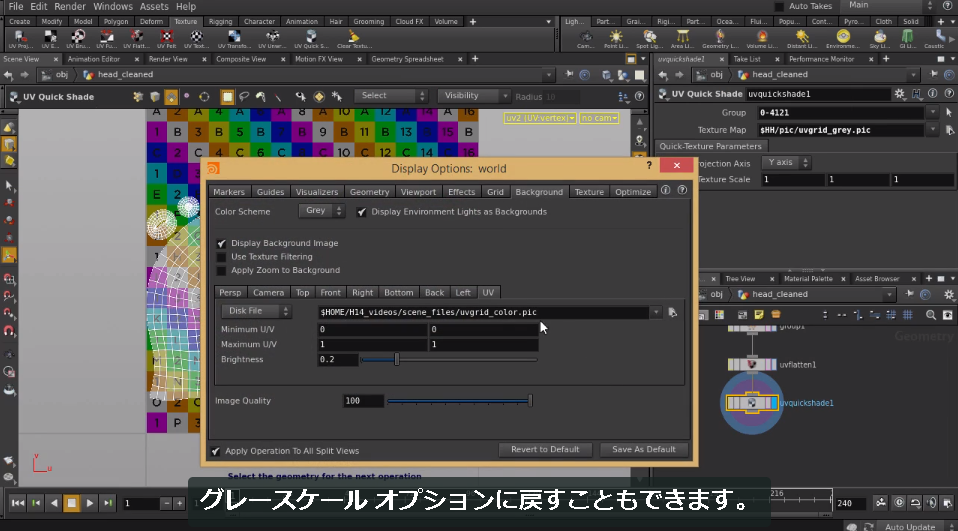This screenshot has height=531, width=958.
Task: Add a Sky Light from shelf
Action: point(880,40)
